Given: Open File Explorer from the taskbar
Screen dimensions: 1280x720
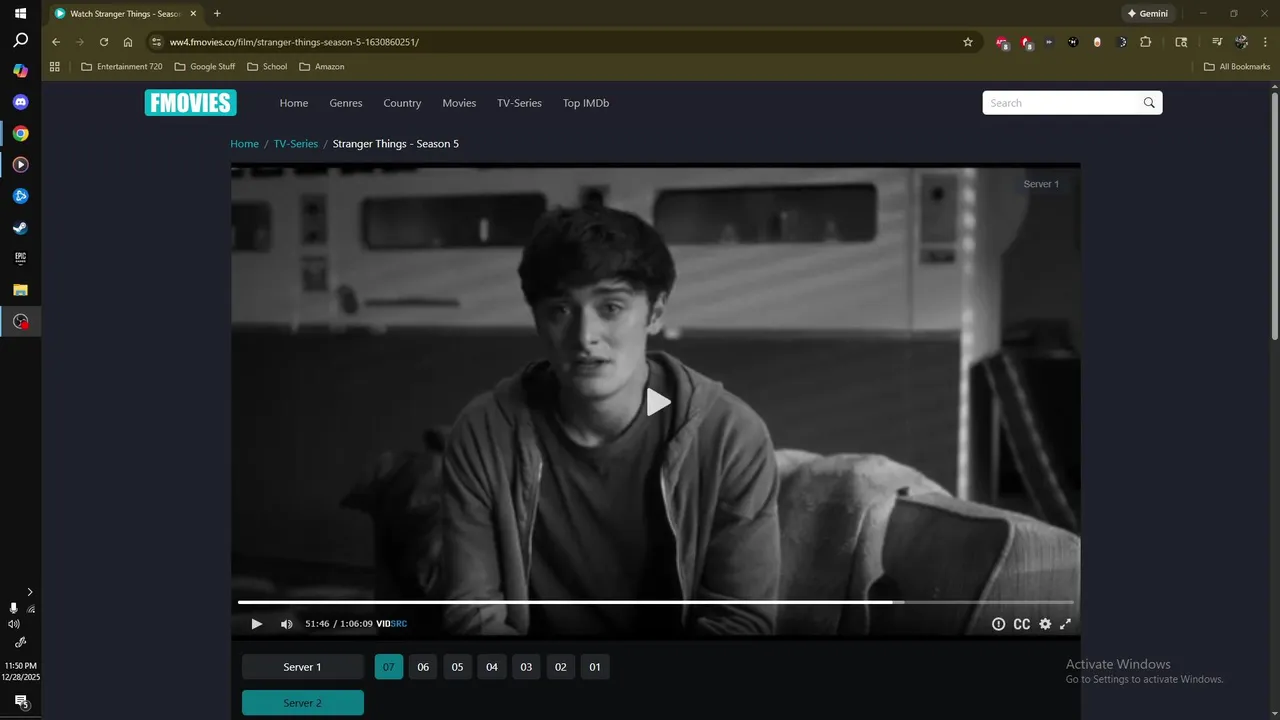Looking at the screenshot, I should pos(20,290).
